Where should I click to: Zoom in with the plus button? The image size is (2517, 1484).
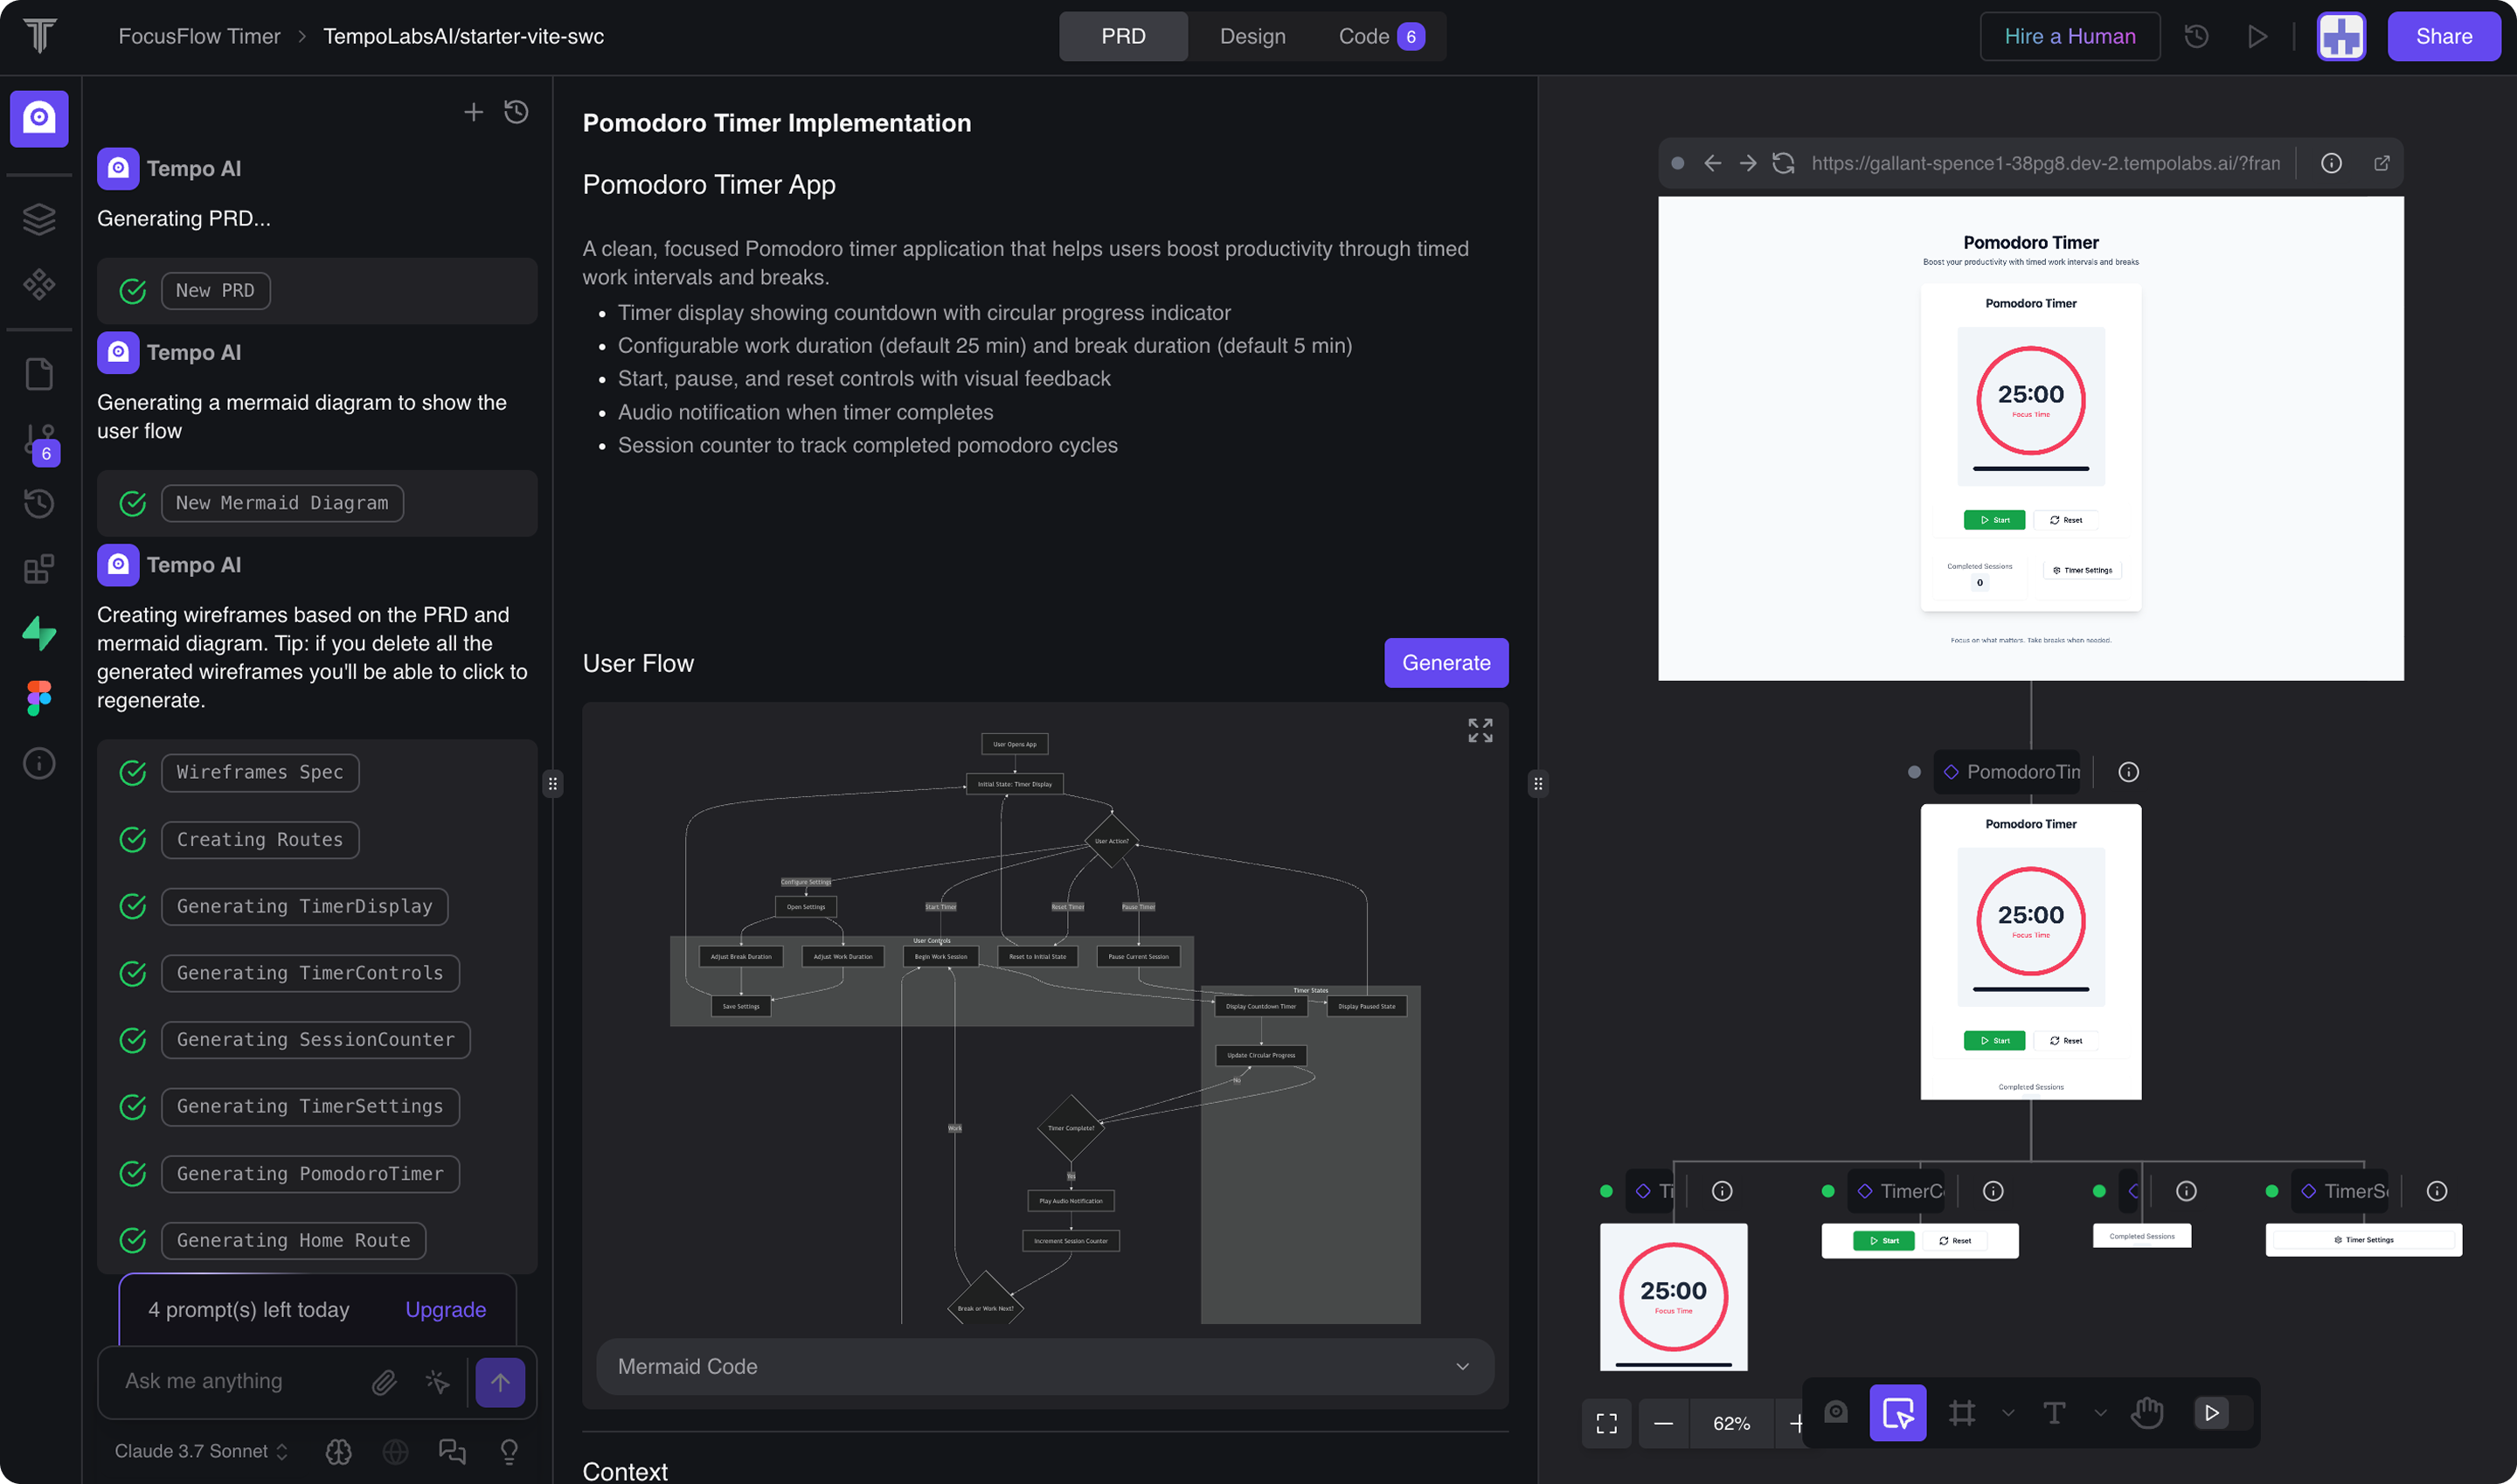coord(1796,1424)
